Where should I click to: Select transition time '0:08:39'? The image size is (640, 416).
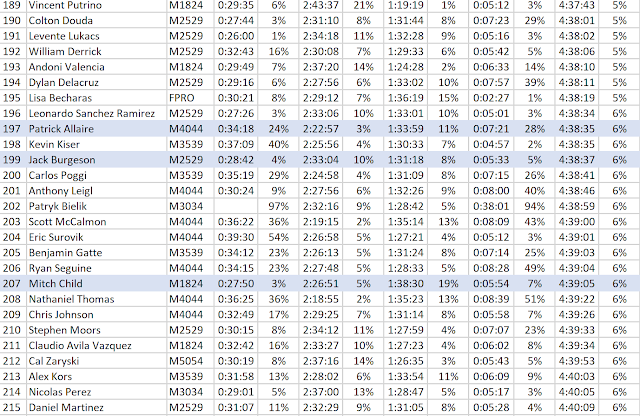pos(491,299)
